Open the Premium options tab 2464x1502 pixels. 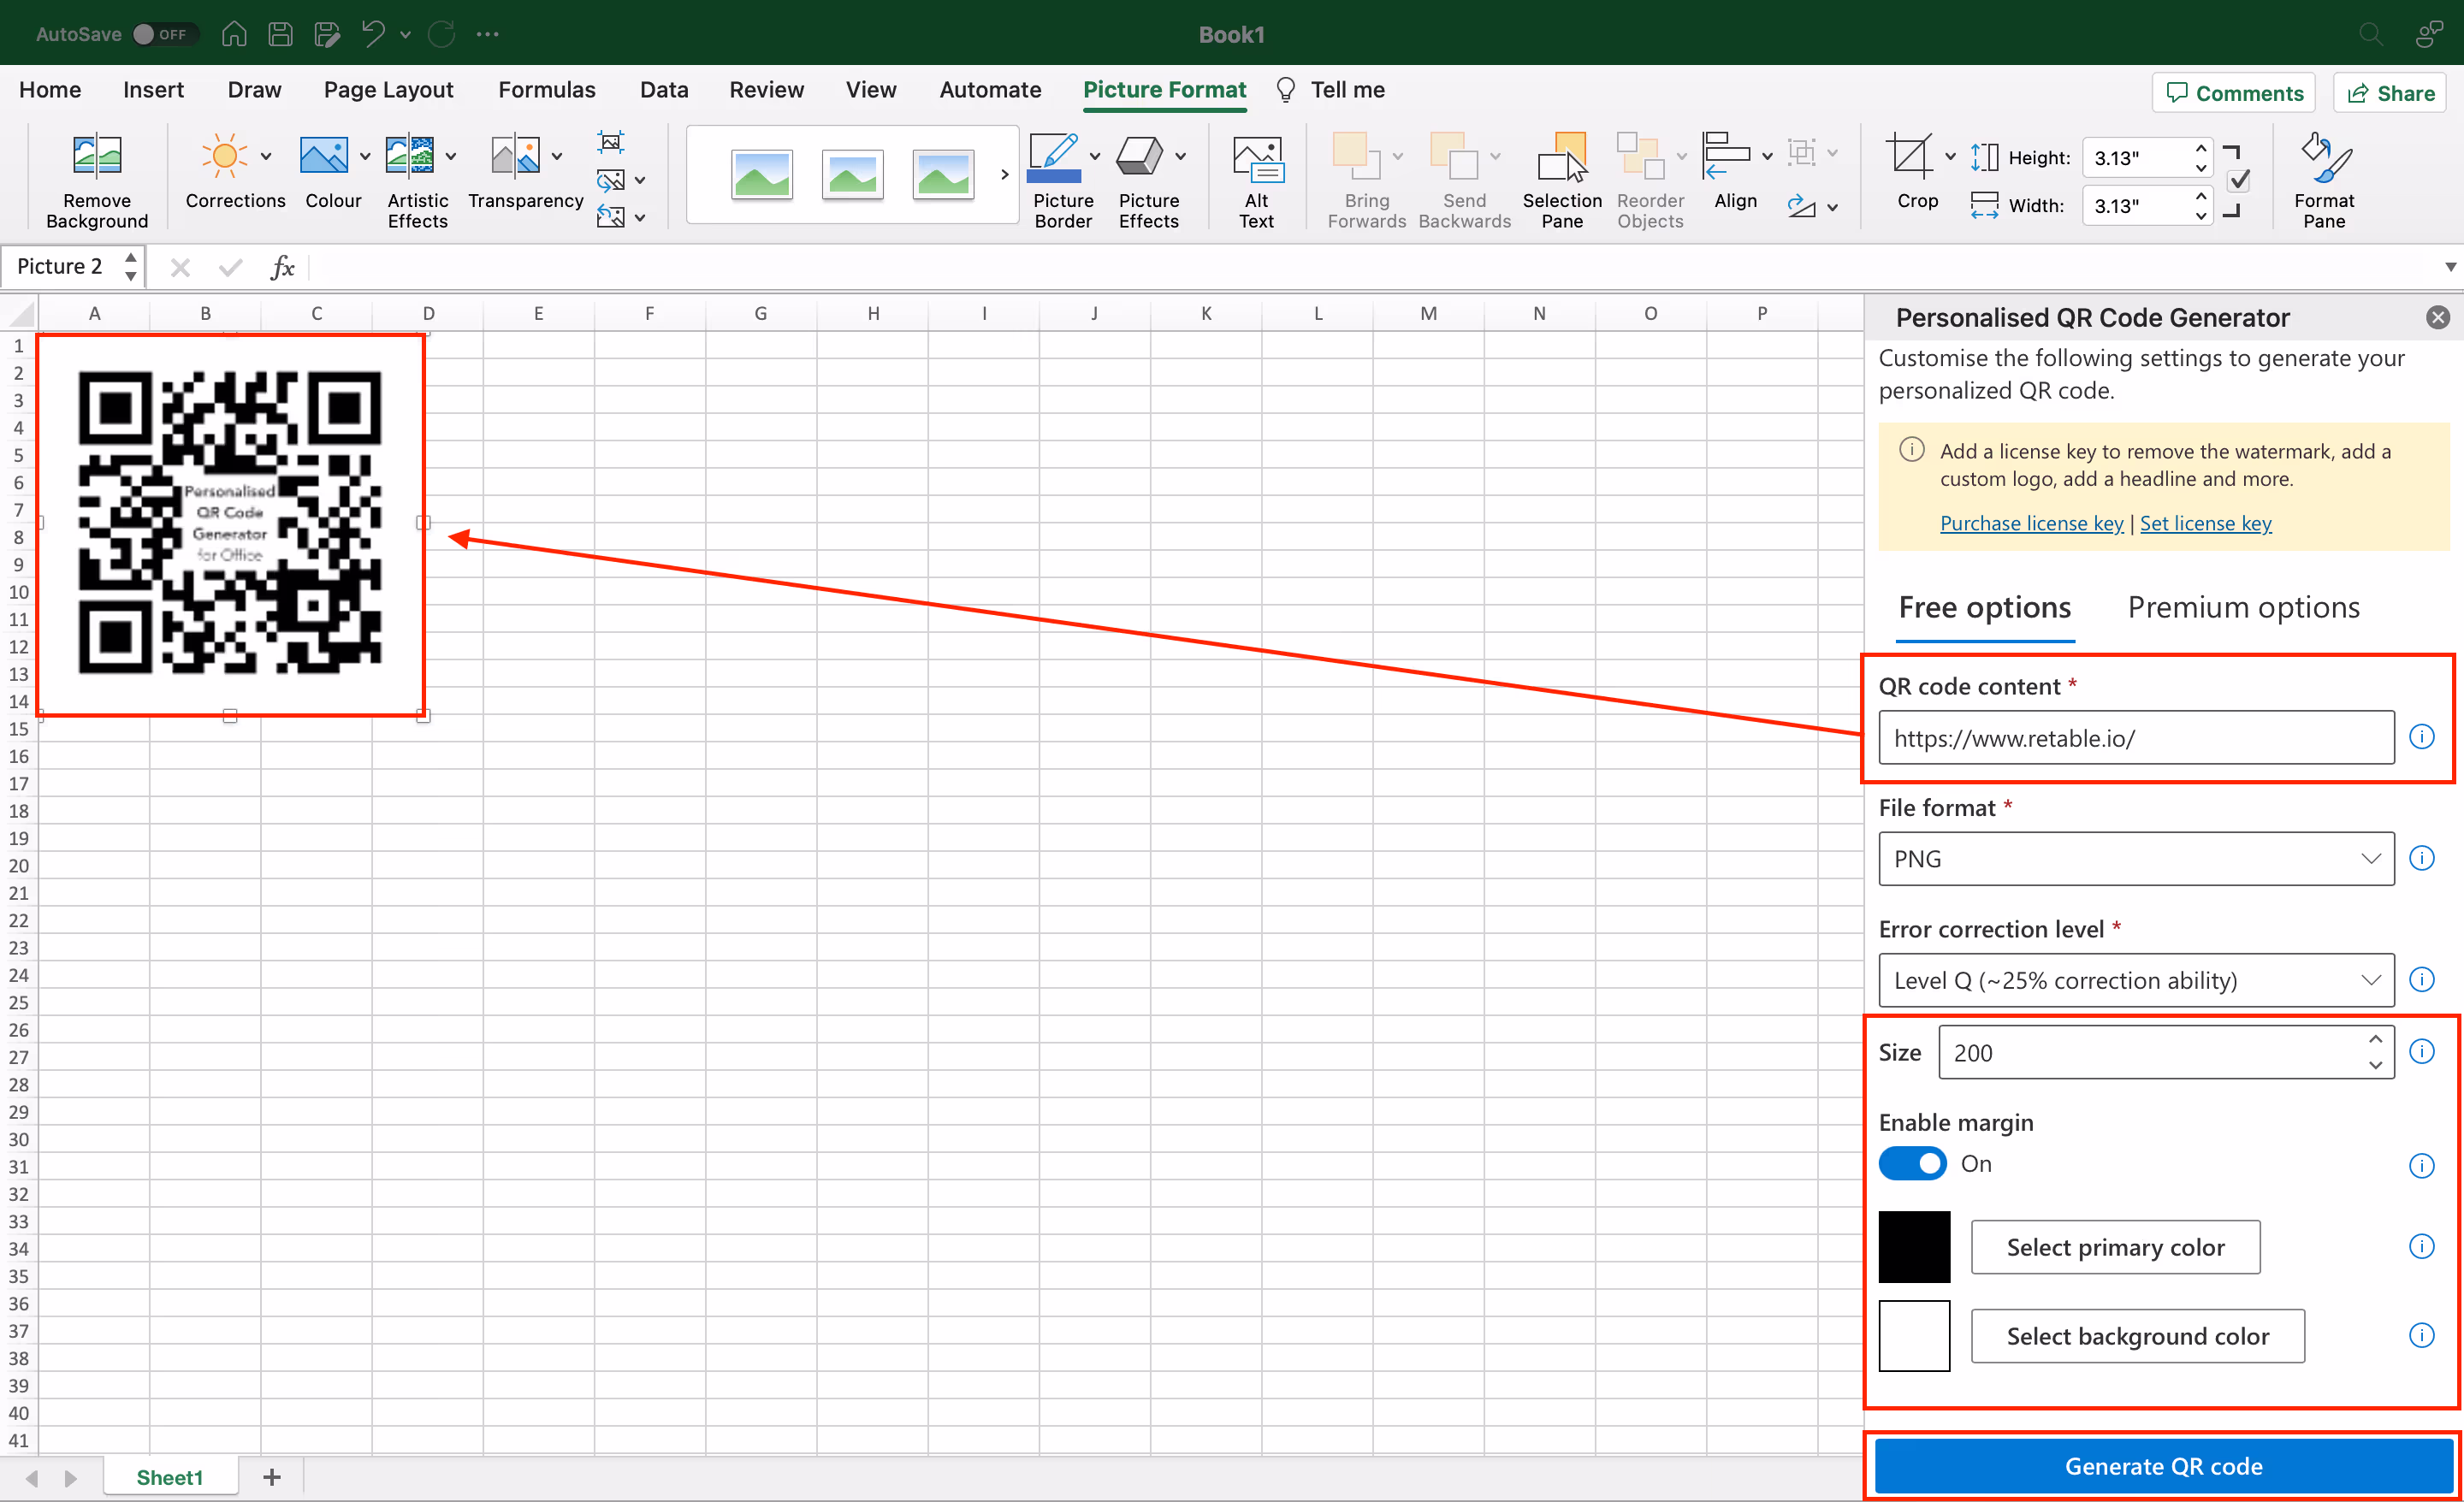[x=2243, y=607]
